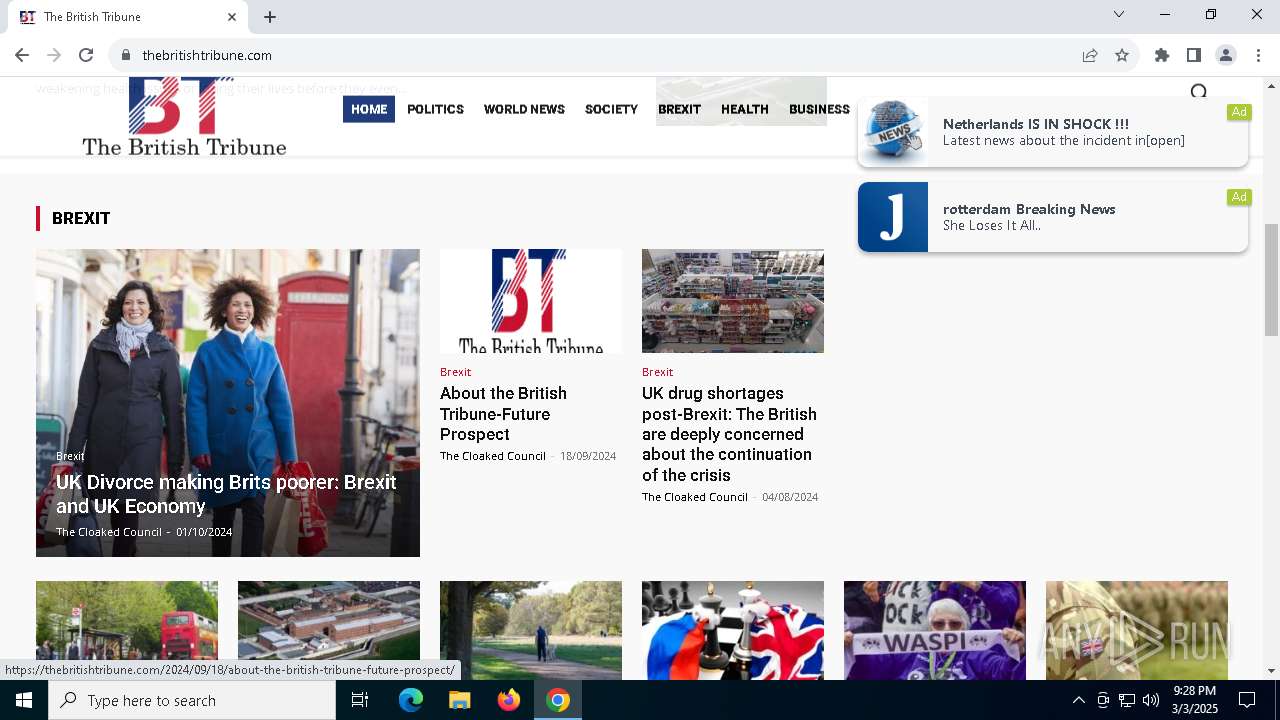Open The Cloaked Council author under drug shortages
Viewport: 1280px width, 720px height.
pyautogui.click(x=695, y=497)
